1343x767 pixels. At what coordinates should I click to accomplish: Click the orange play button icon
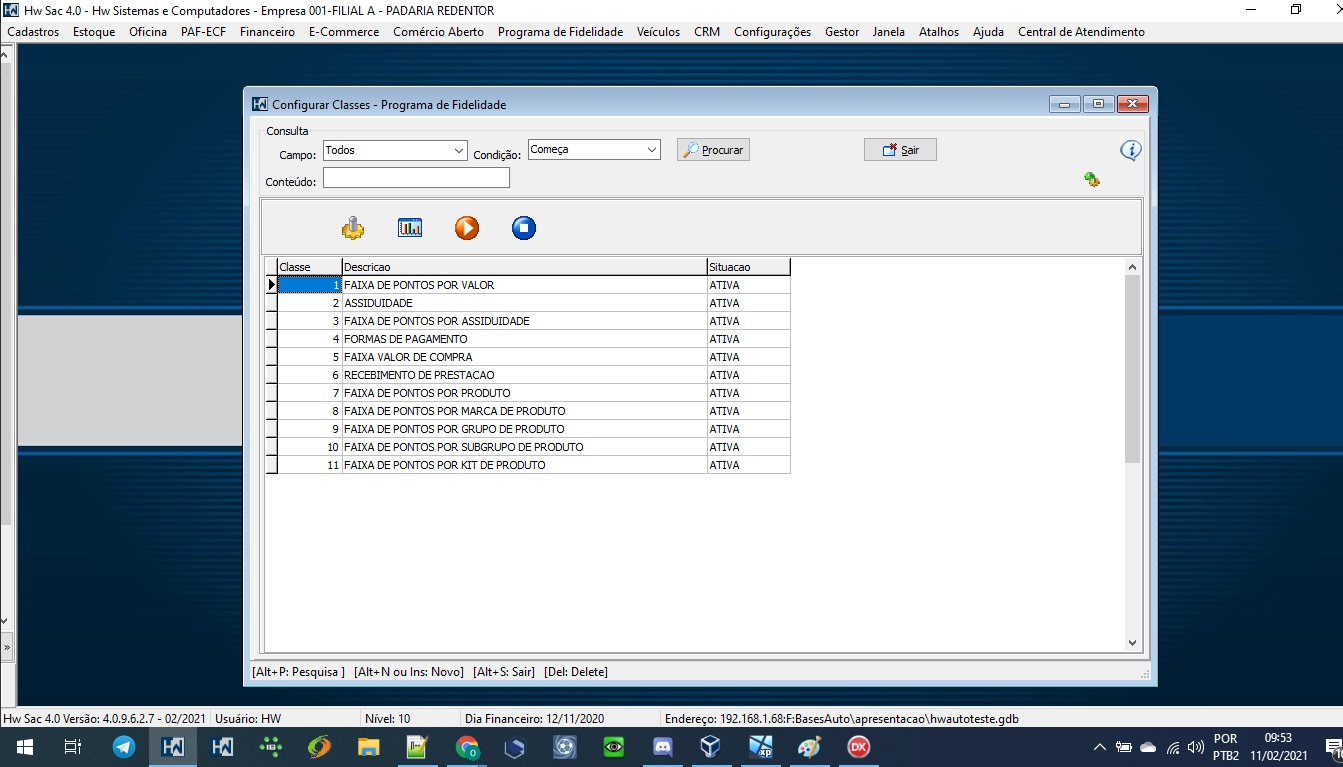(x=467, y=228)
